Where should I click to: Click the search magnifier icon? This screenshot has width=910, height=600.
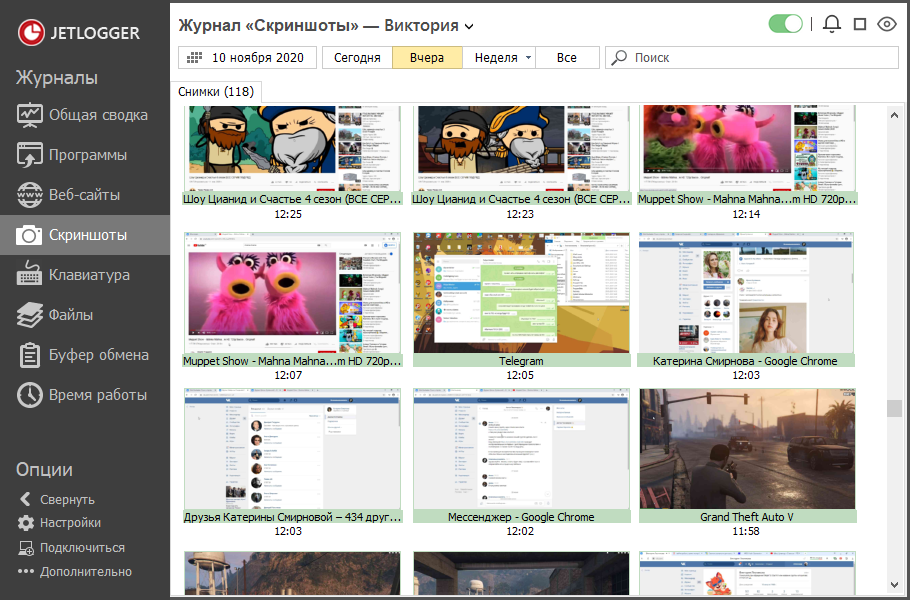[619, 57]
